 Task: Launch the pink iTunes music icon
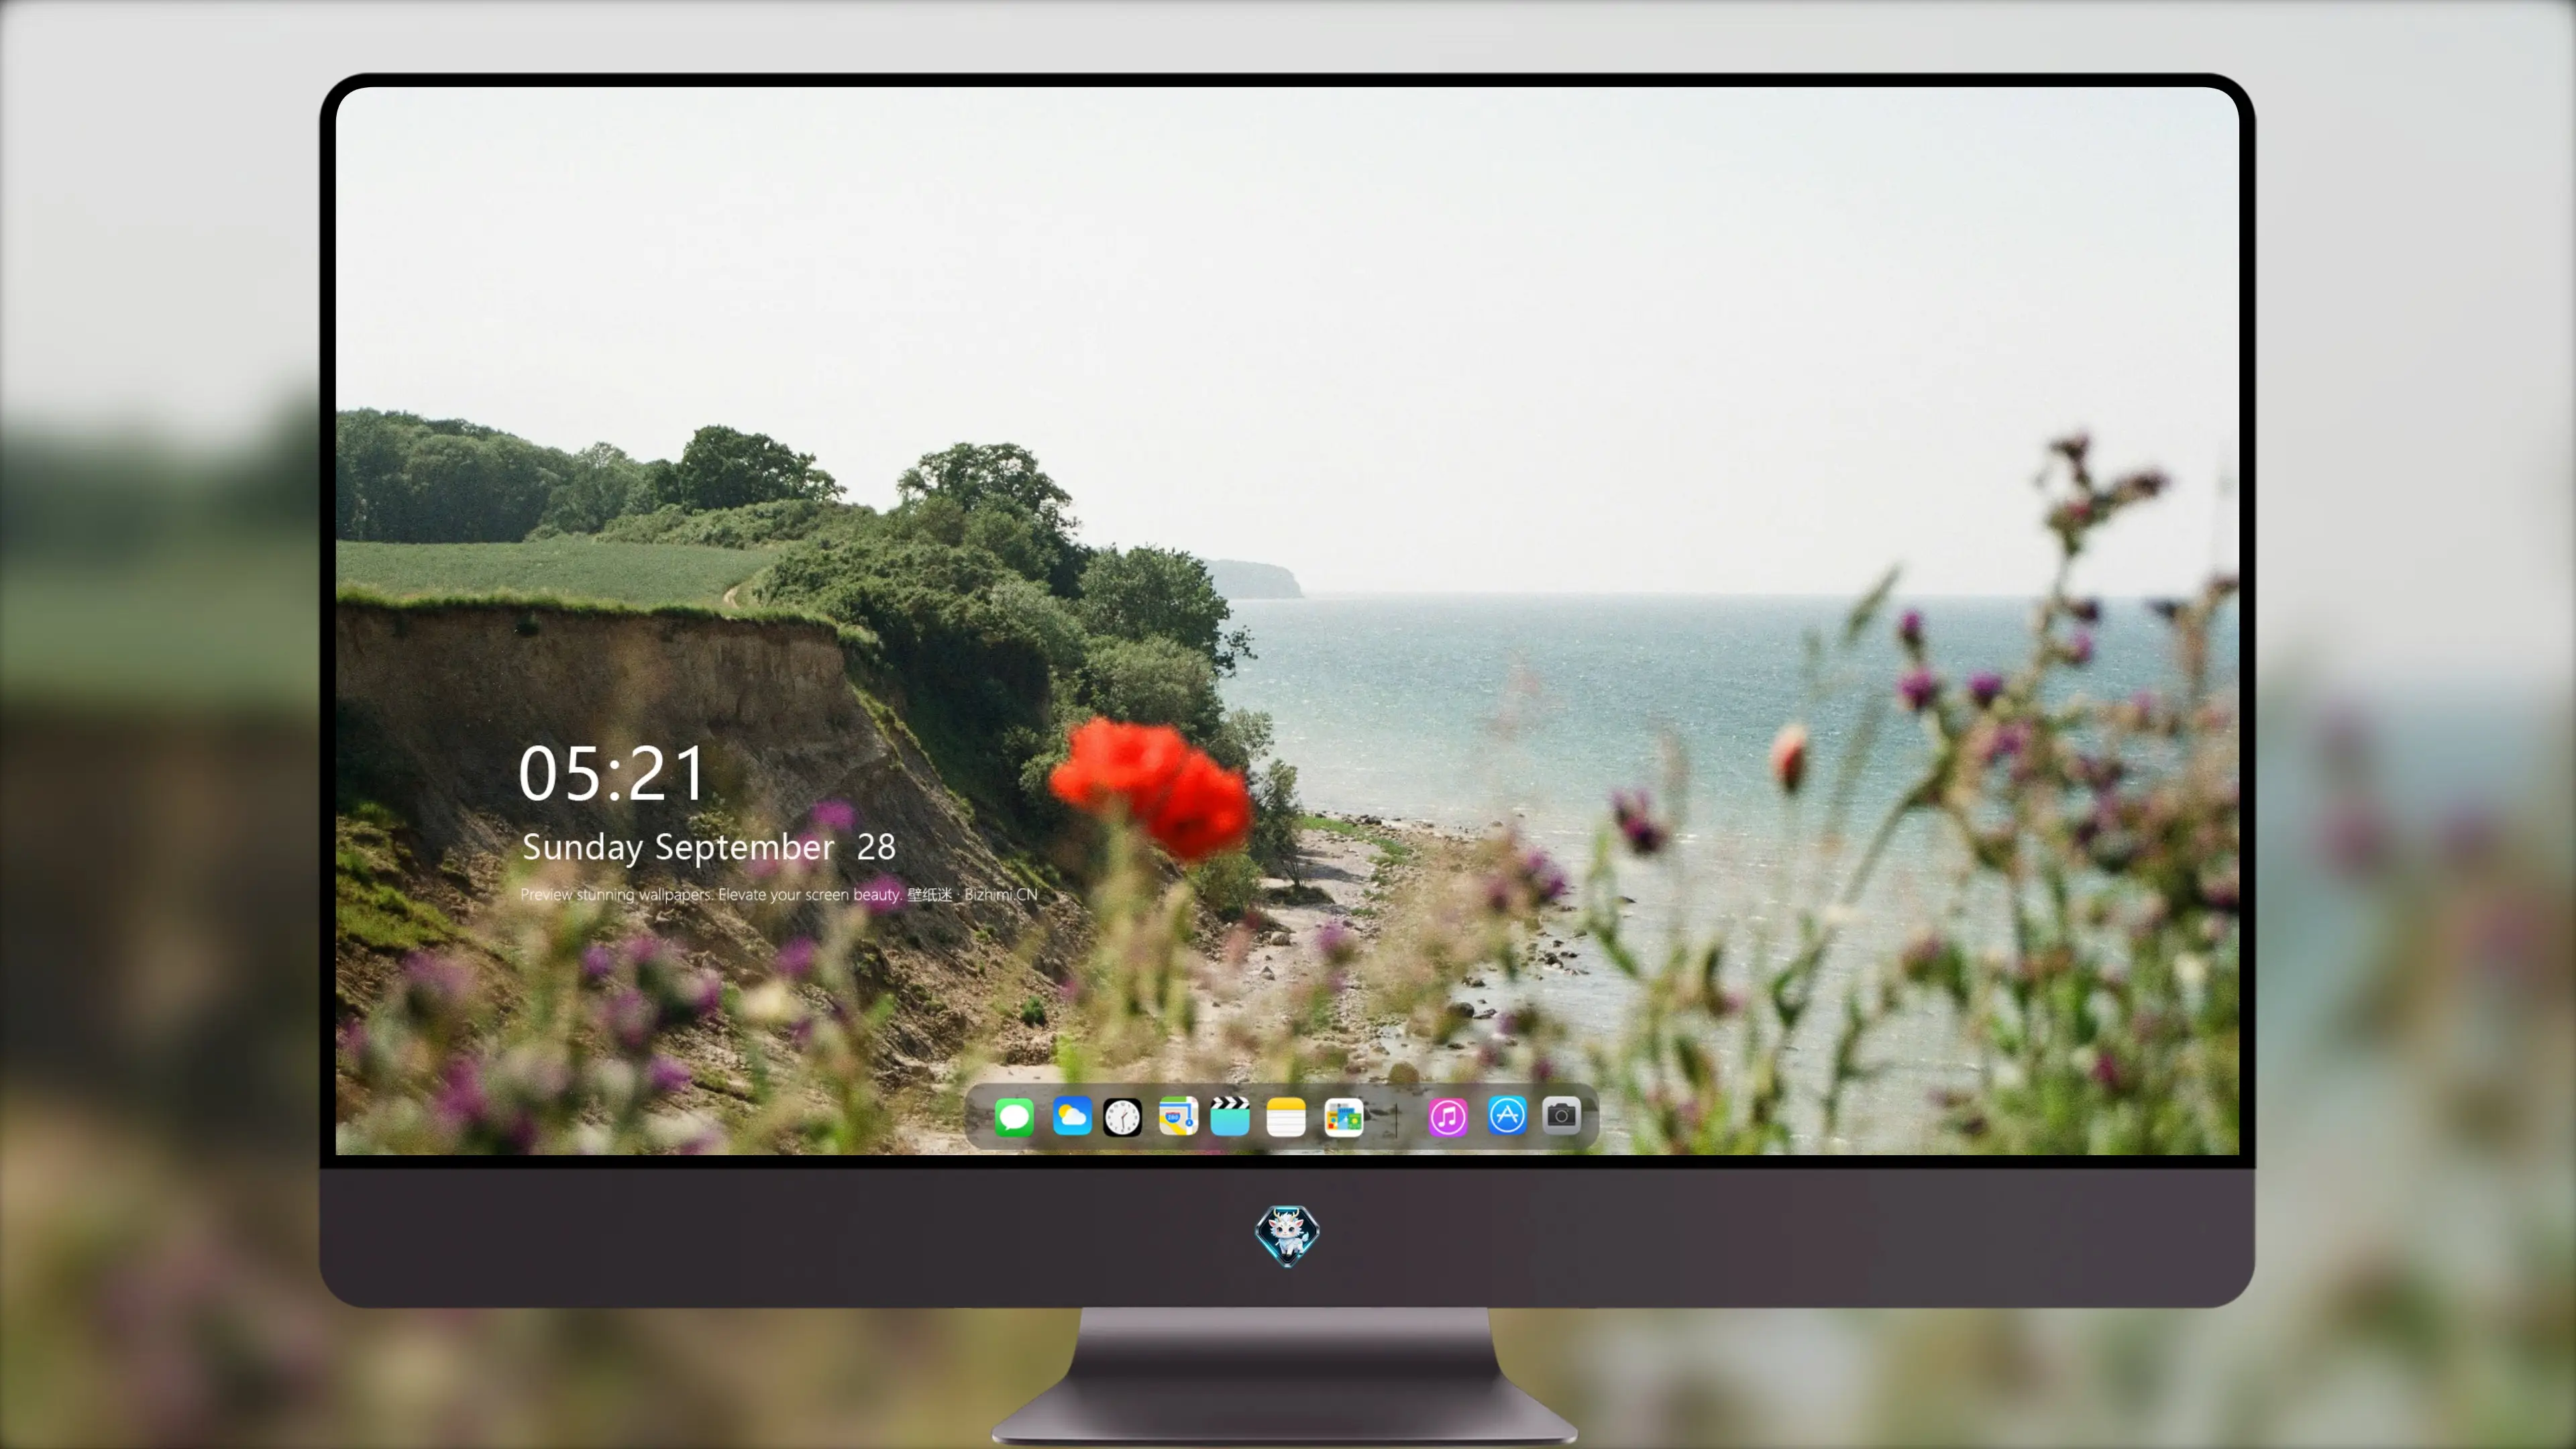1448,1117
